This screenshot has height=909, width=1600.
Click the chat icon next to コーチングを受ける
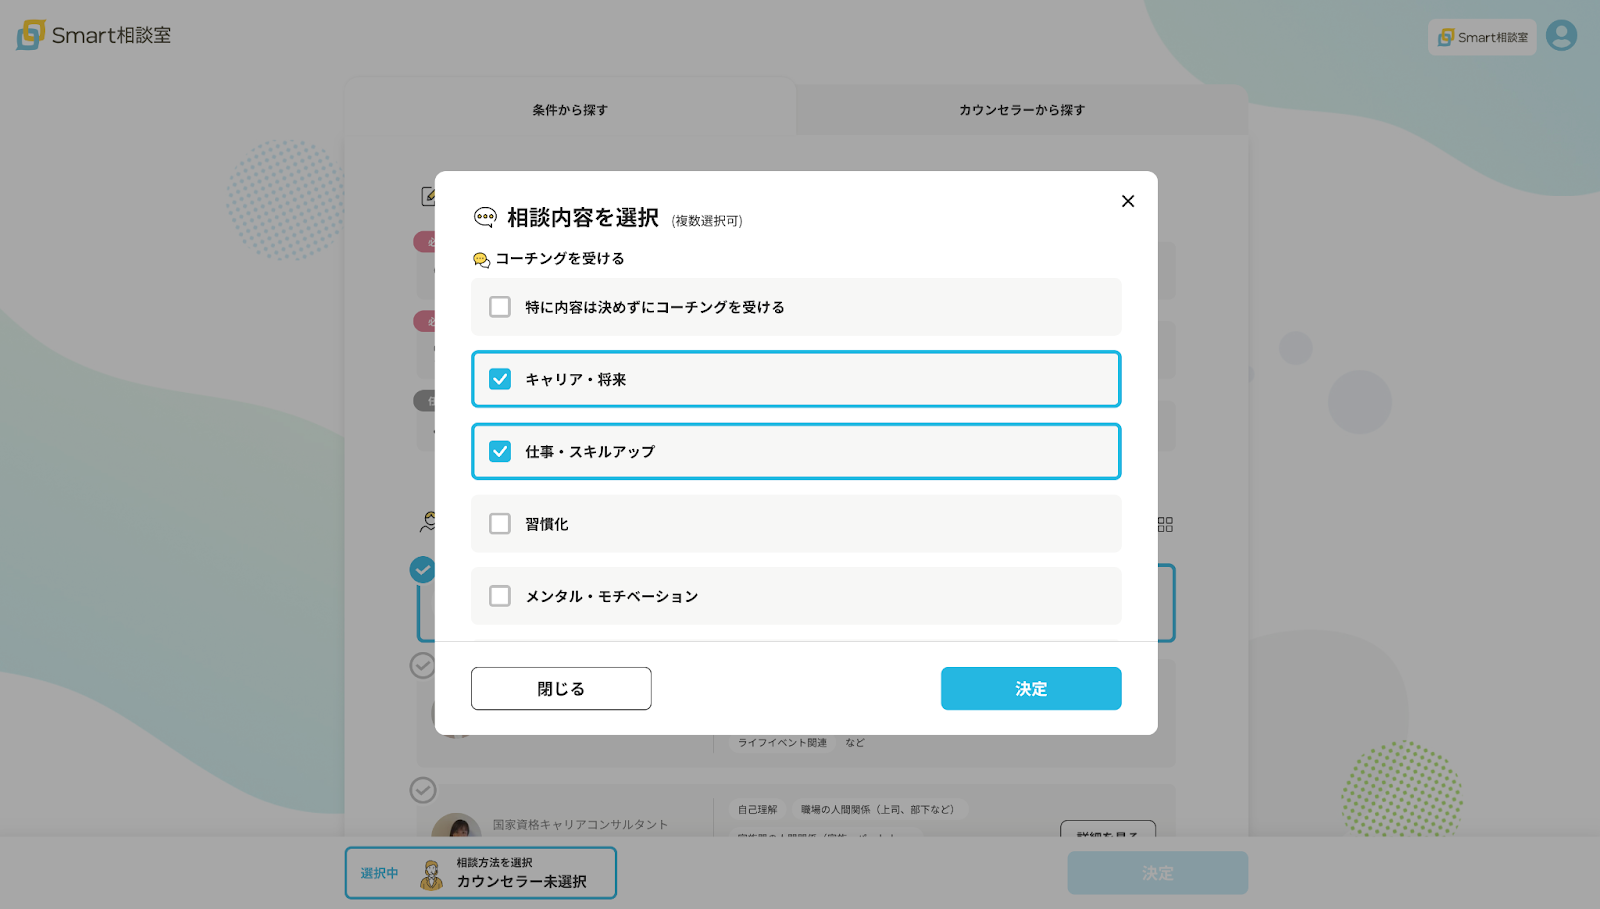[x=481, y=258]
